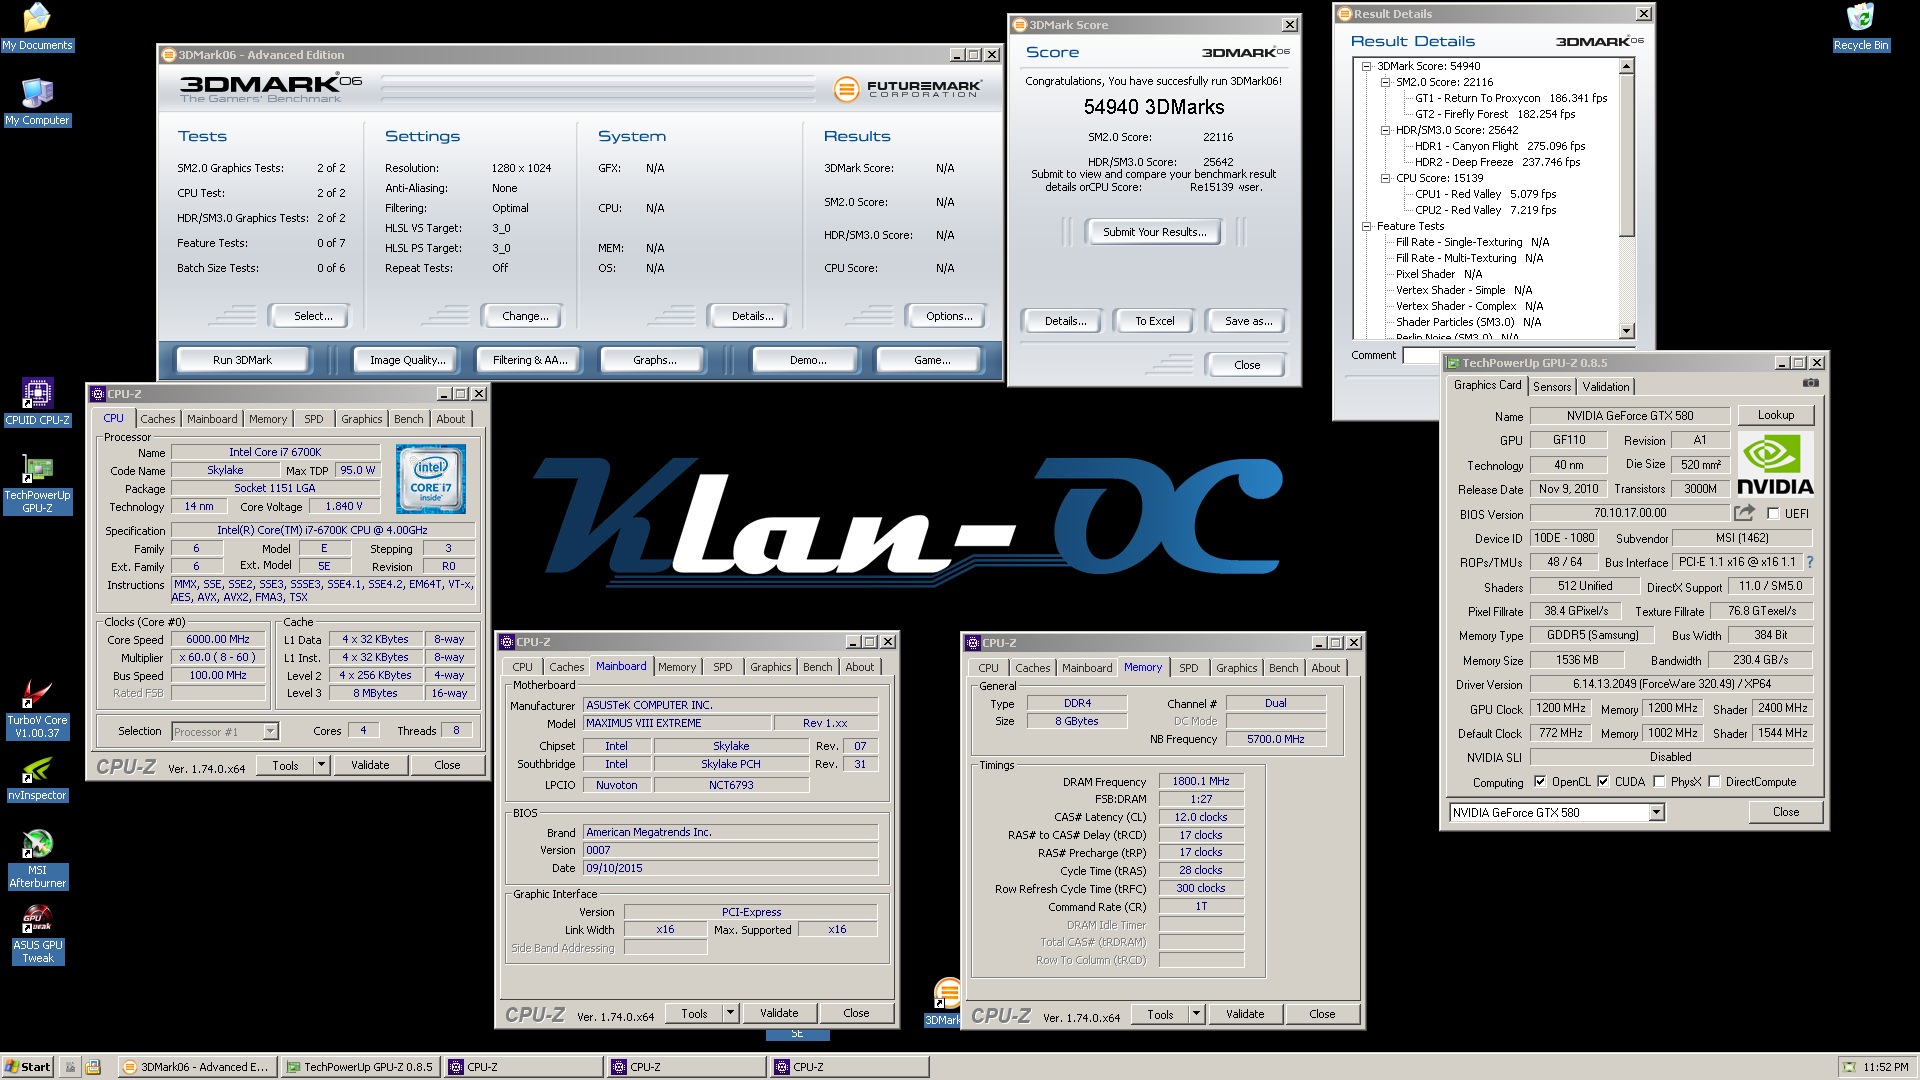The height and width of the screenshot is (1080, 1920).
Task: Open the GPU selection dropdown in GPU-Z
Action: (x=1656, y=813)
